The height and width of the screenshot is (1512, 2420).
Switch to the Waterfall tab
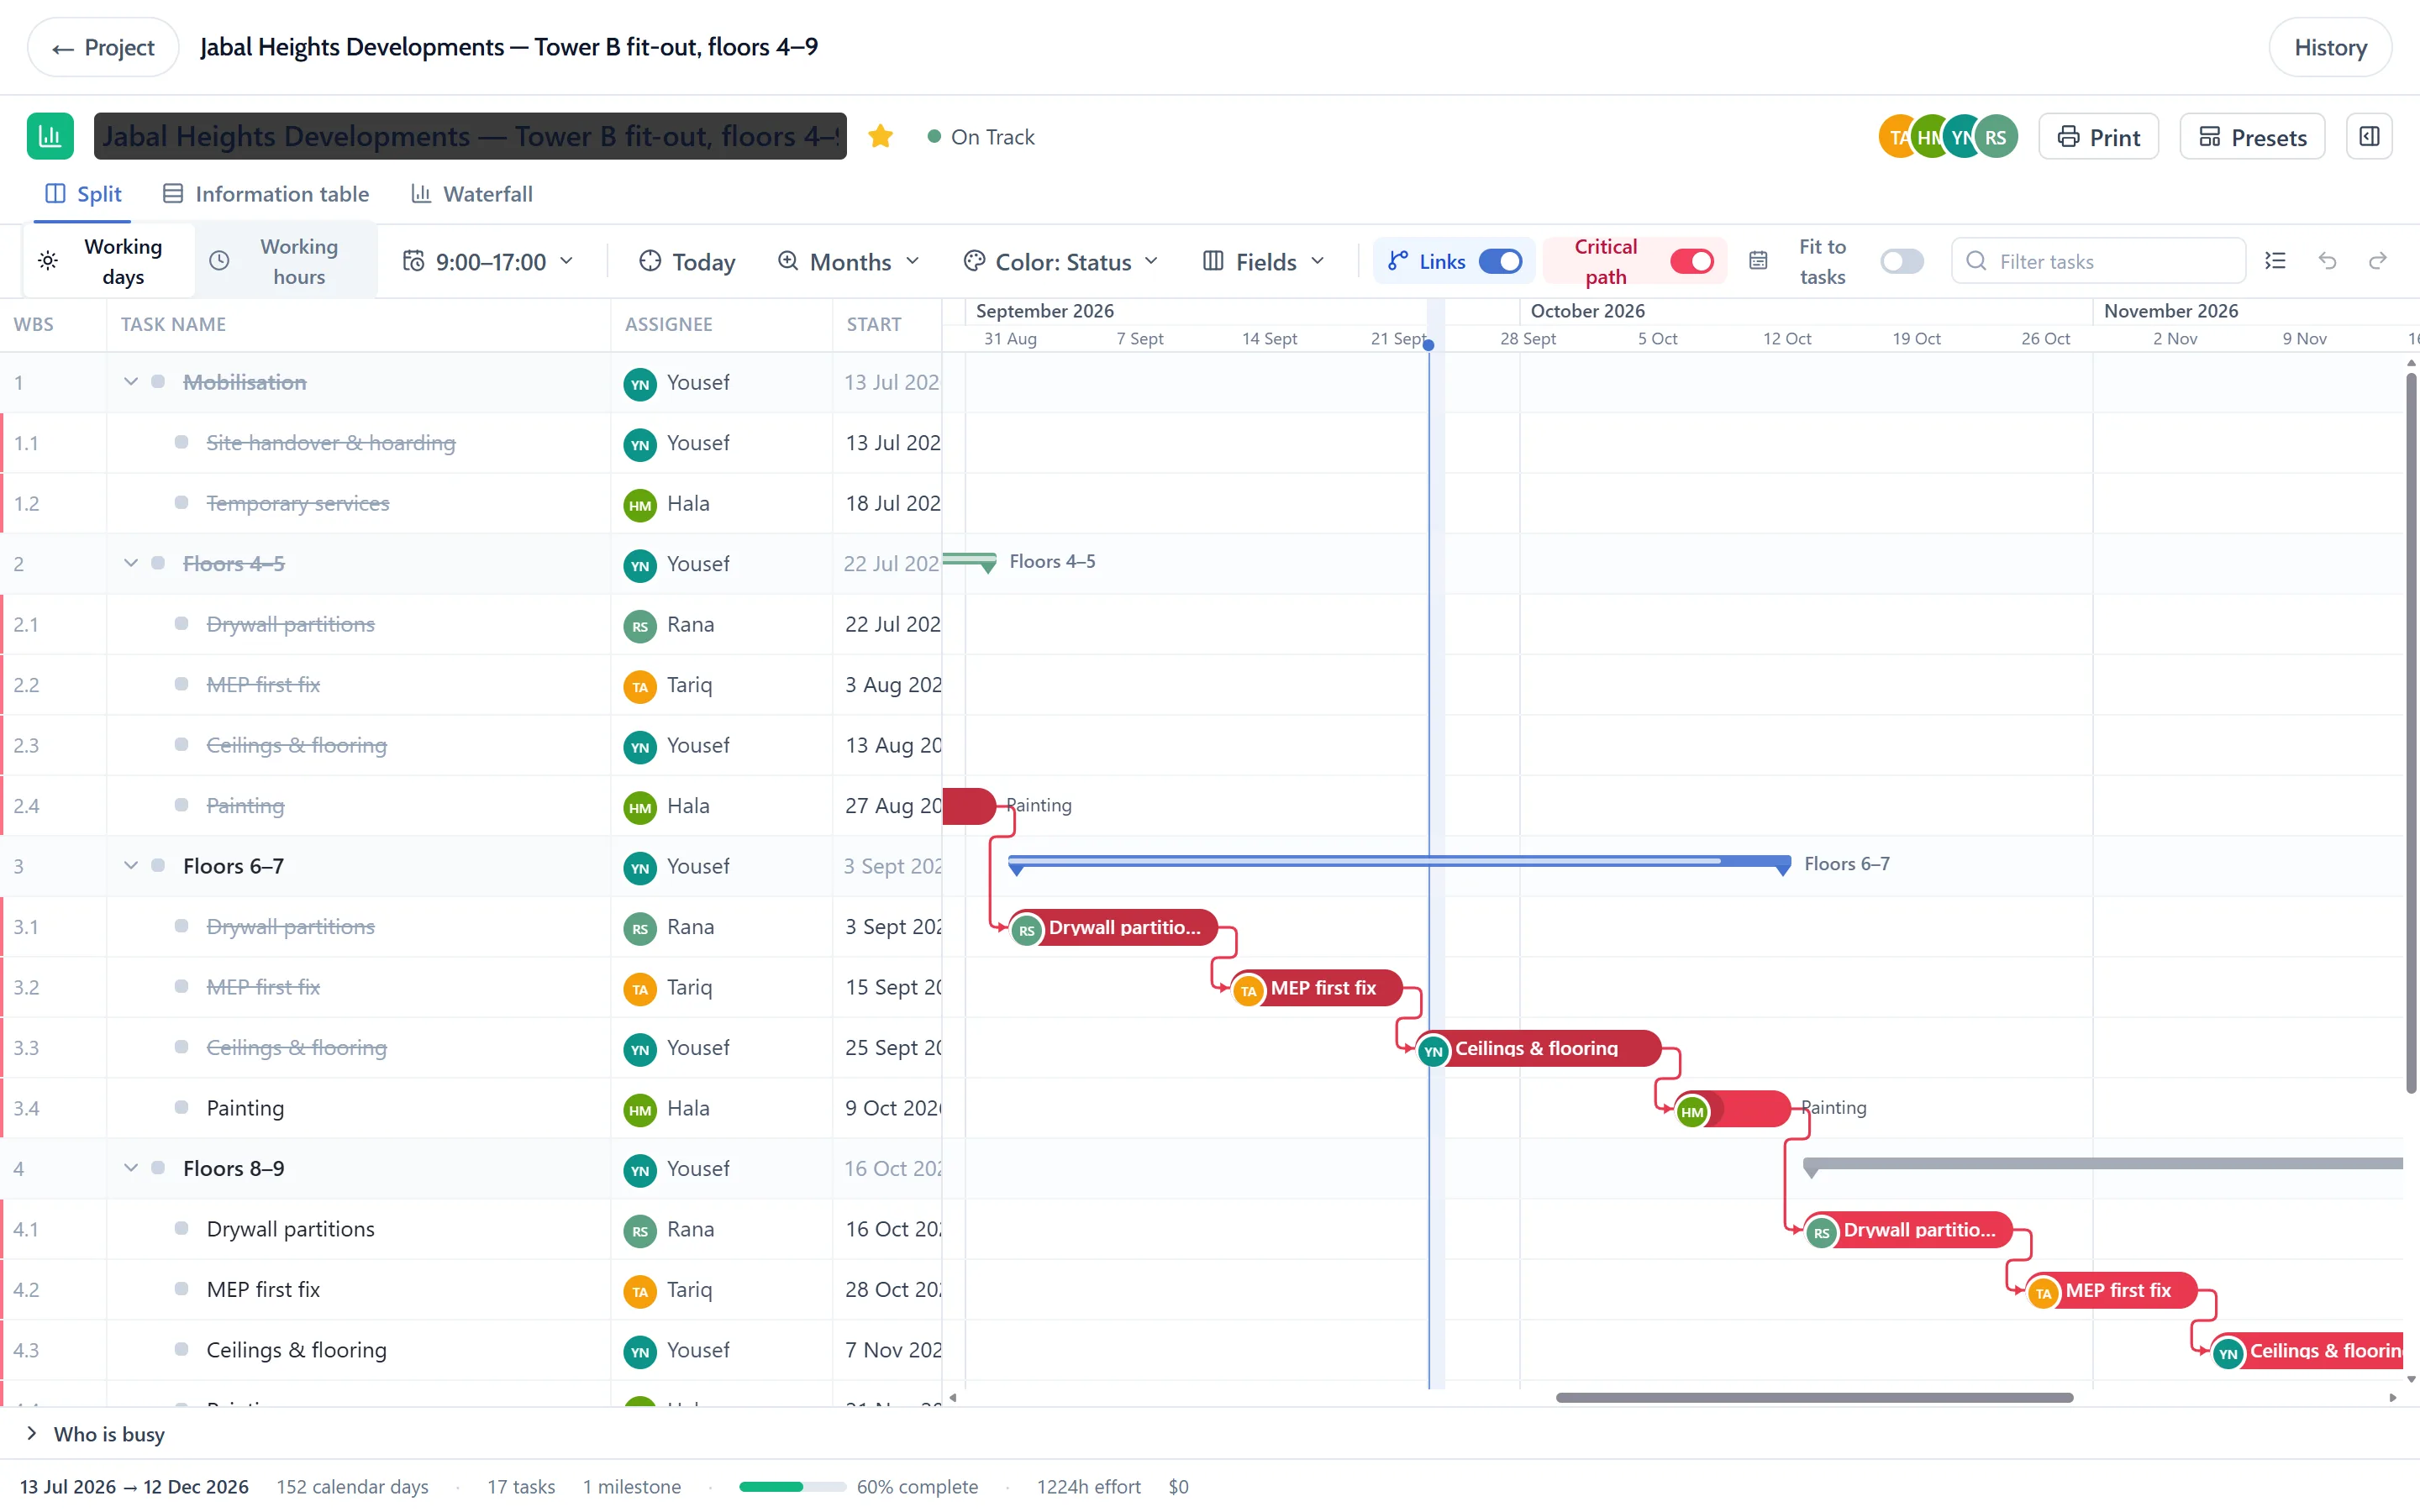click(471, 193)
